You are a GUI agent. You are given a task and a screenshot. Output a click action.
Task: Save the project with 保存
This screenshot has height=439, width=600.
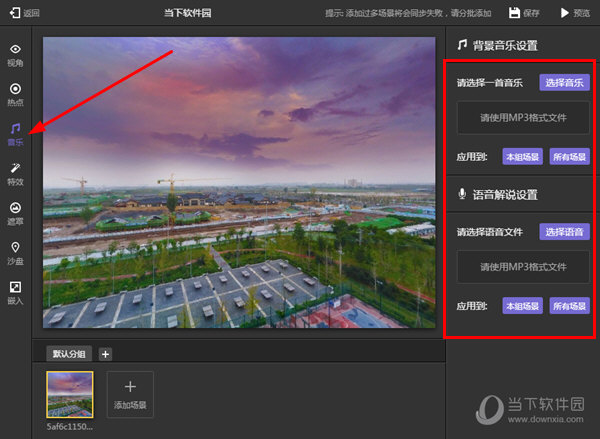point(524,13)
